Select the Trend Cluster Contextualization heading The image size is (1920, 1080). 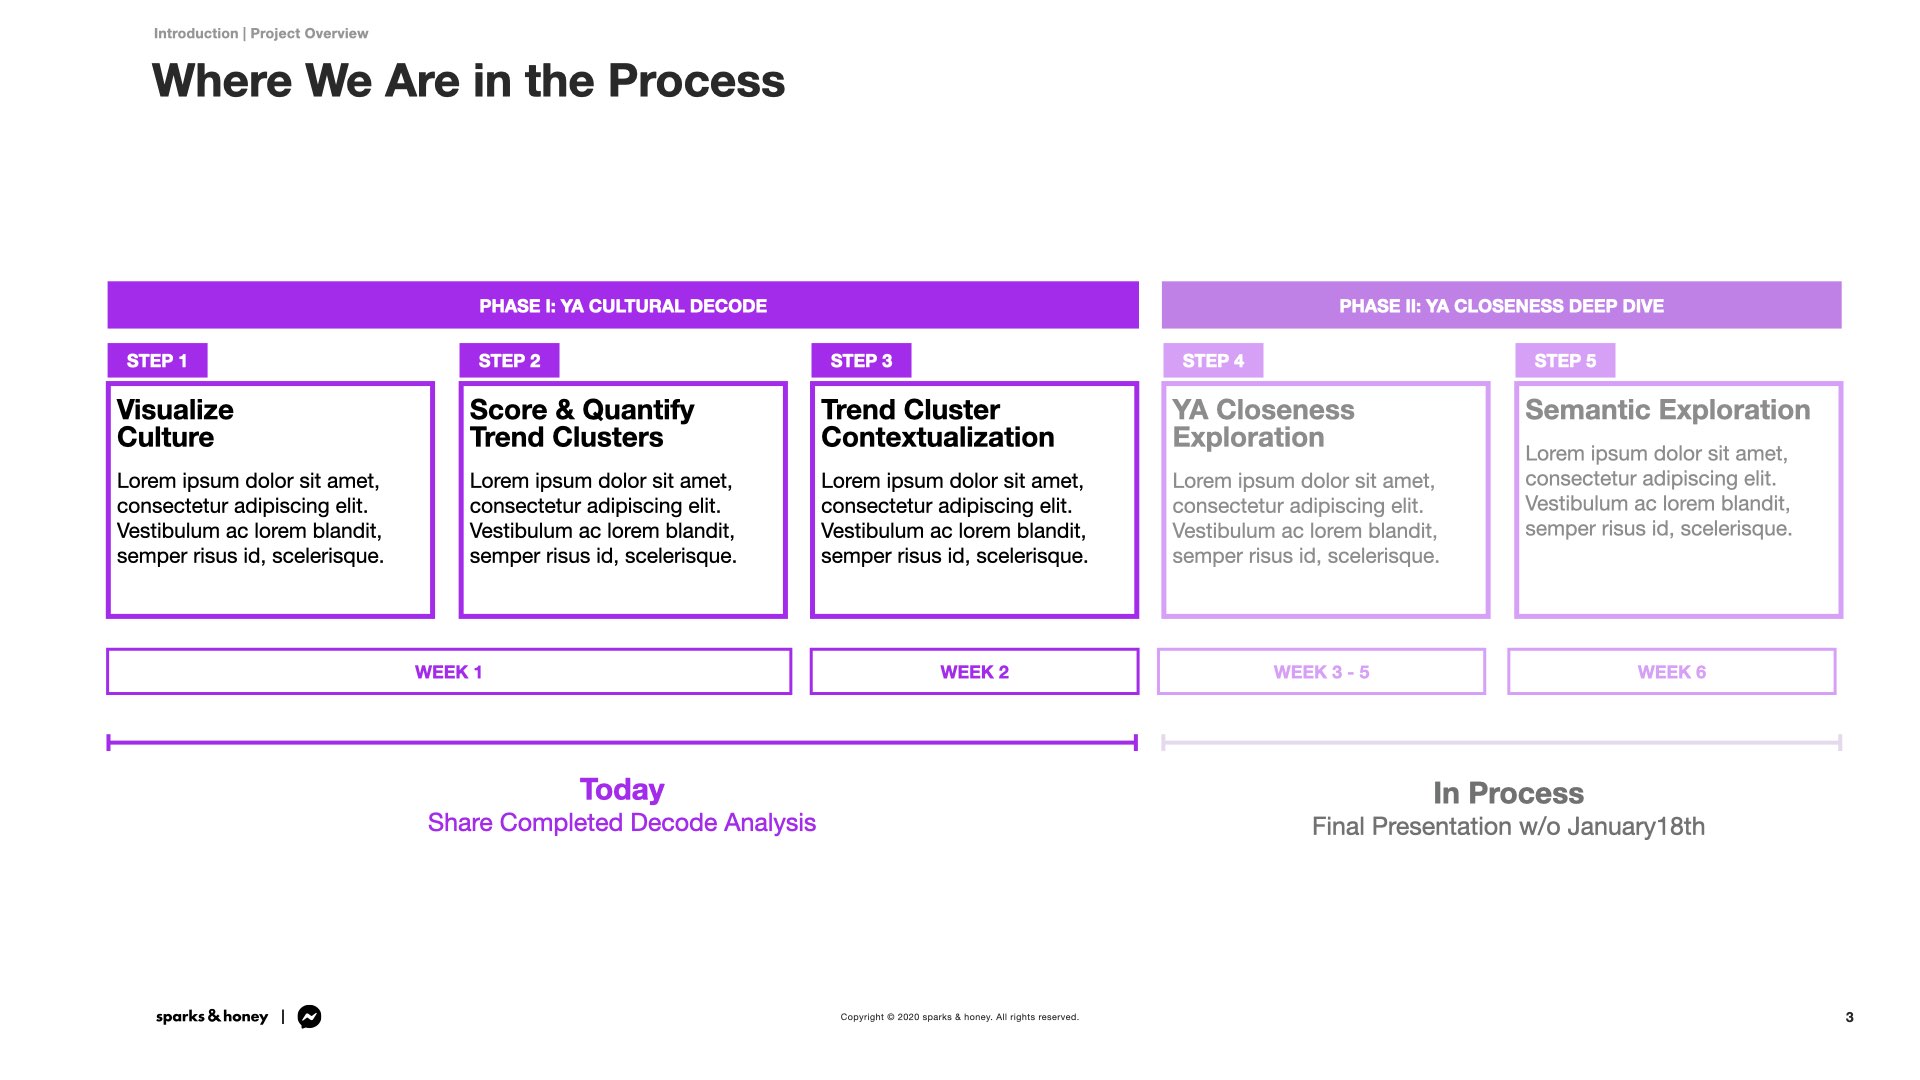(x=937, y=424)
